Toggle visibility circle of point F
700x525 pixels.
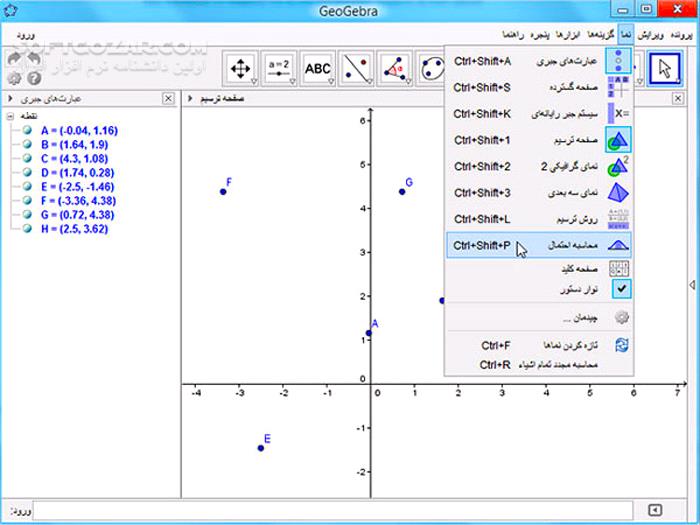click(x=28, y=200)
